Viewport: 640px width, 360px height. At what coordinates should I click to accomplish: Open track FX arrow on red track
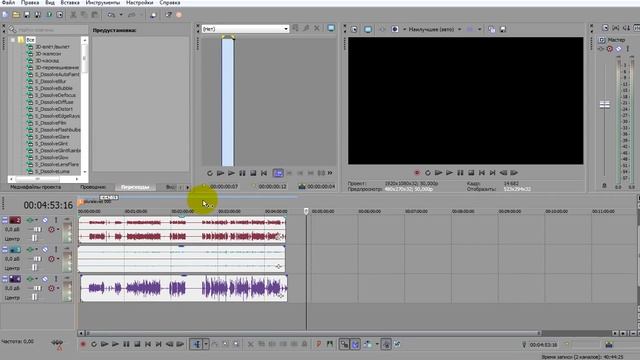(36, 220)
